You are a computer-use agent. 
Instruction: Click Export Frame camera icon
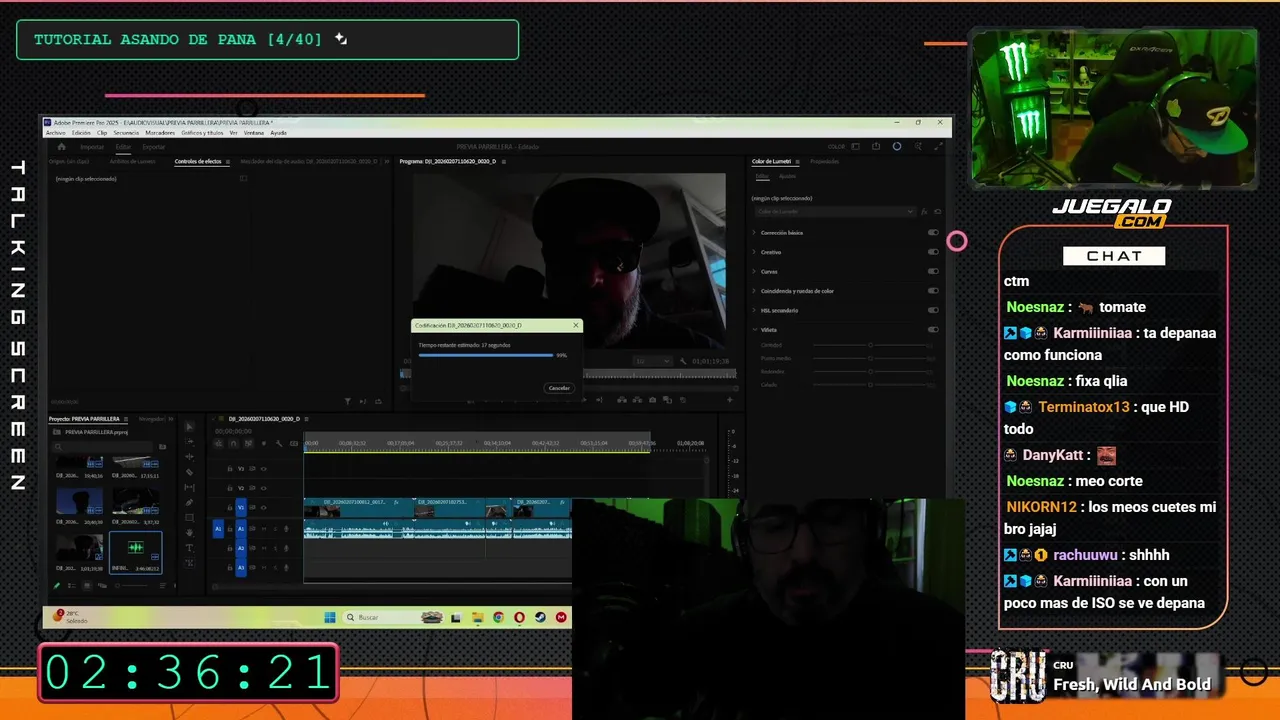pos(653,400)
